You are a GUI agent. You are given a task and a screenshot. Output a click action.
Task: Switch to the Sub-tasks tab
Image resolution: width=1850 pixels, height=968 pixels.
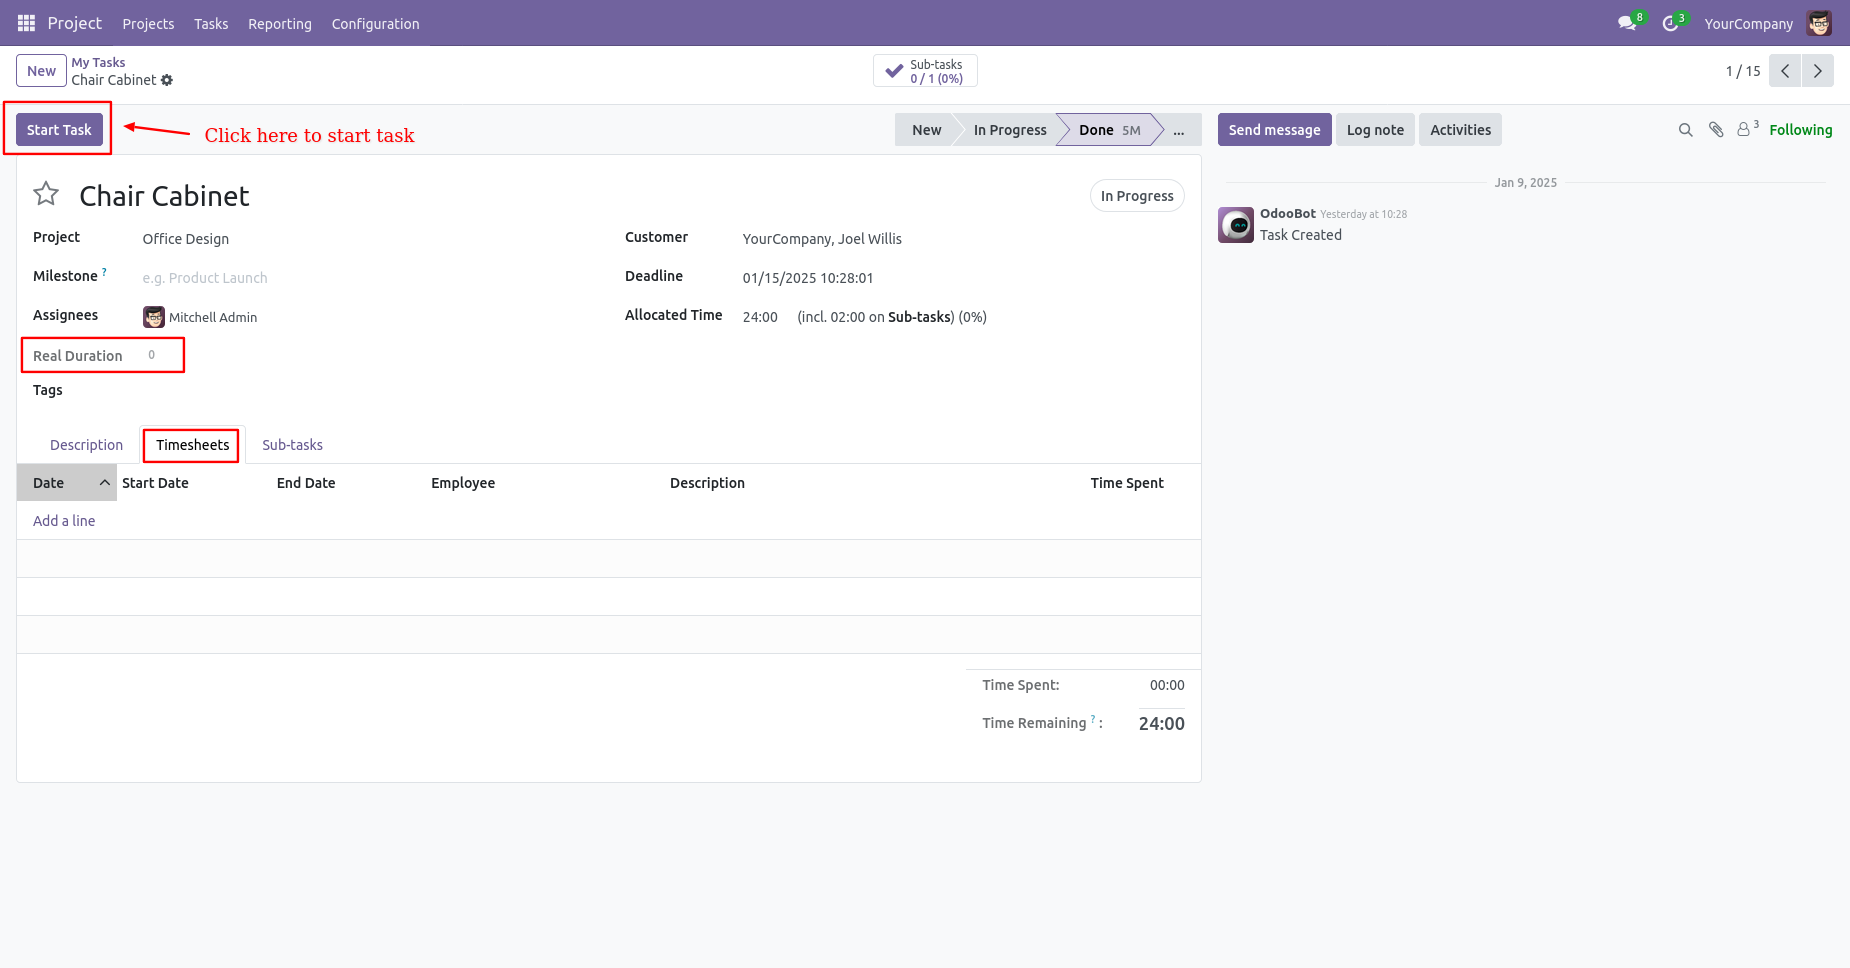pos(292,445)
